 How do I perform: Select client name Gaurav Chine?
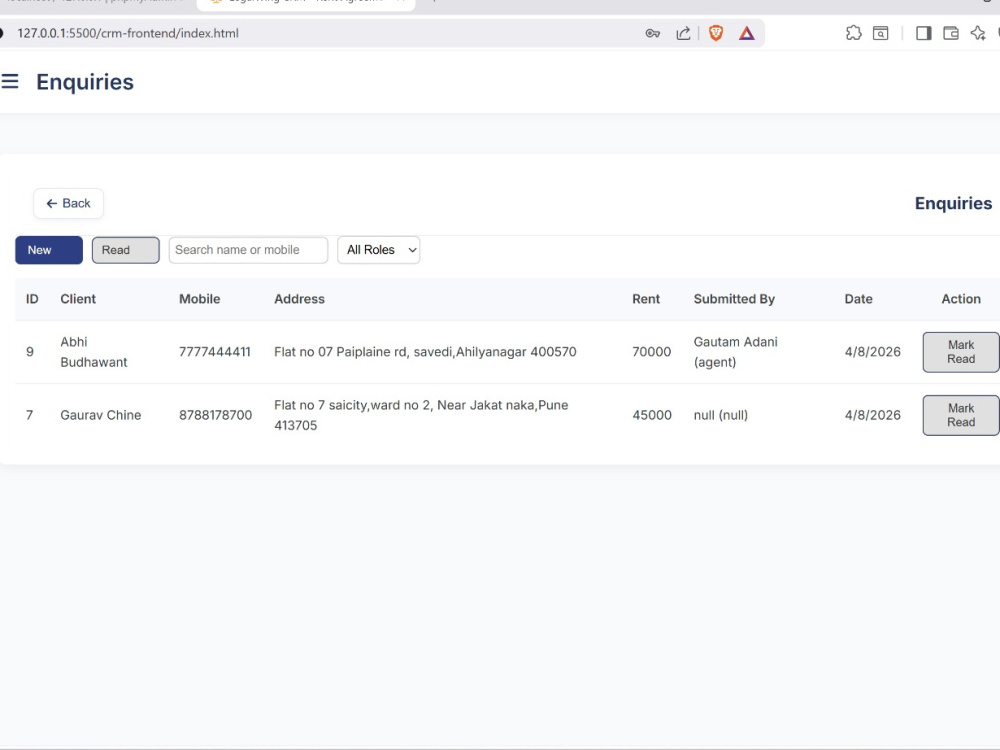(101, 415)
